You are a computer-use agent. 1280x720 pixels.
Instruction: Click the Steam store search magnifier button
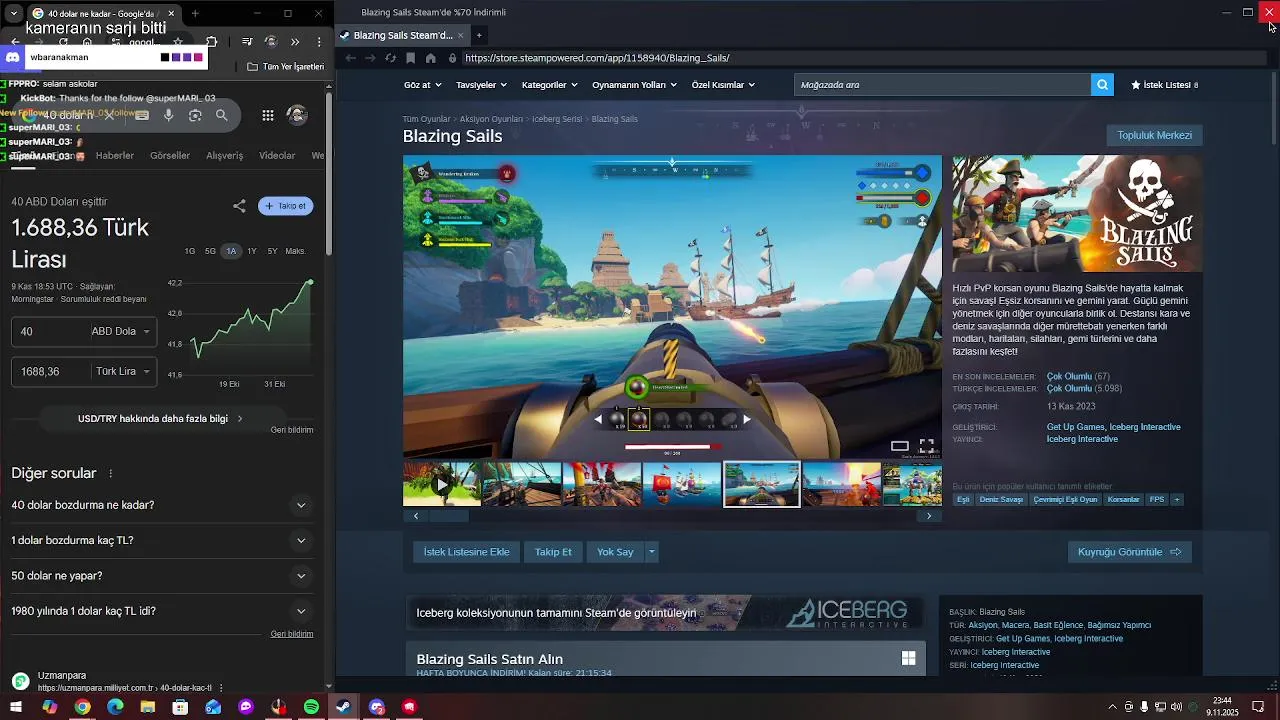pos(1102,85)
